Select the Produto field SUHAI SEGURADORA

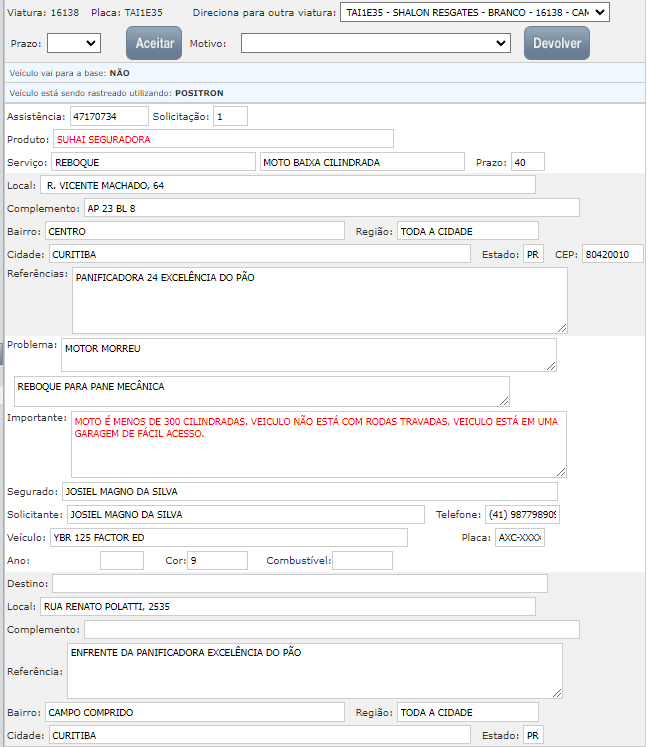pos(223,139)
